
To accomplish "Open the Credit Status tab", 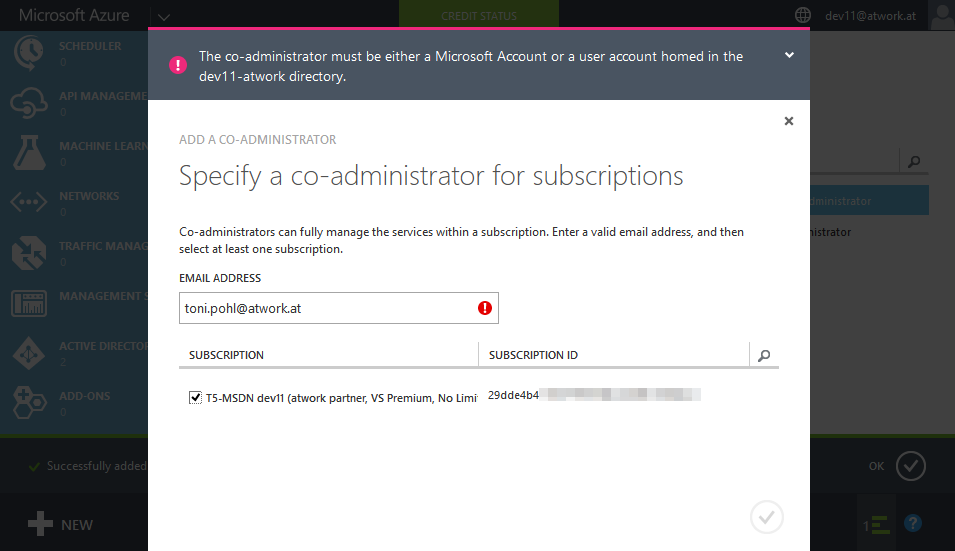I will [478, 16].
